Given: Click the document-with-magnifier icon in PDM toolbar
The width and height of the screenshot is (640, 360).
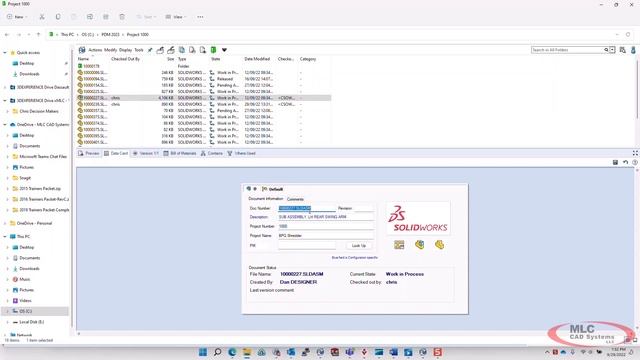Looking at the screenshot, I should 192,50.
